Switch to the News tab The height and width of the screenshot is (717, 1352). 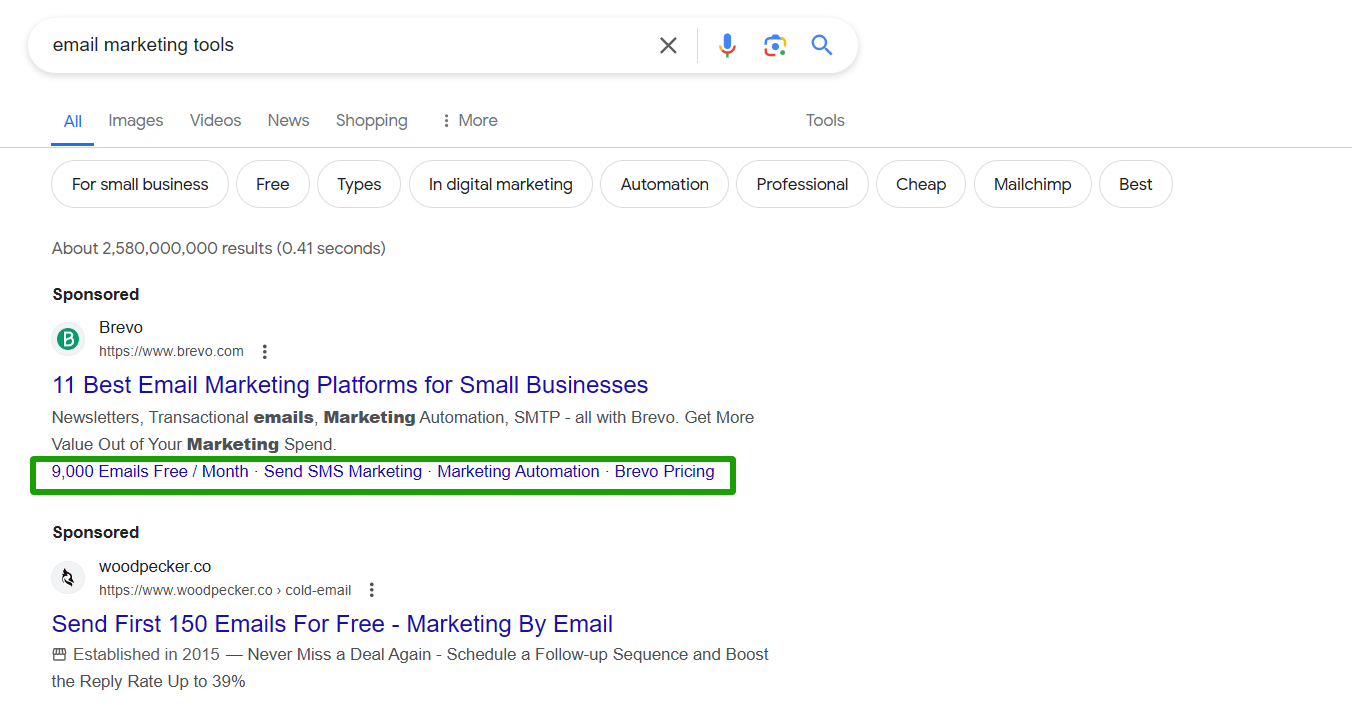[x=288, y=120]
